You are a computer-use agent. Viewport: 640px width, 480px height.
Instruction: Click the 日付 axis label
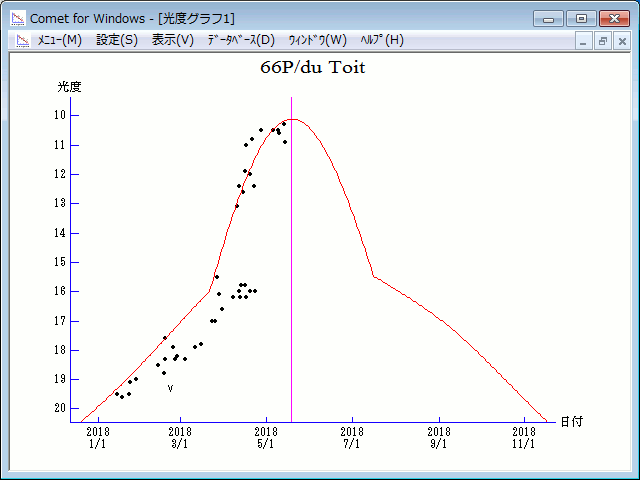571,422
